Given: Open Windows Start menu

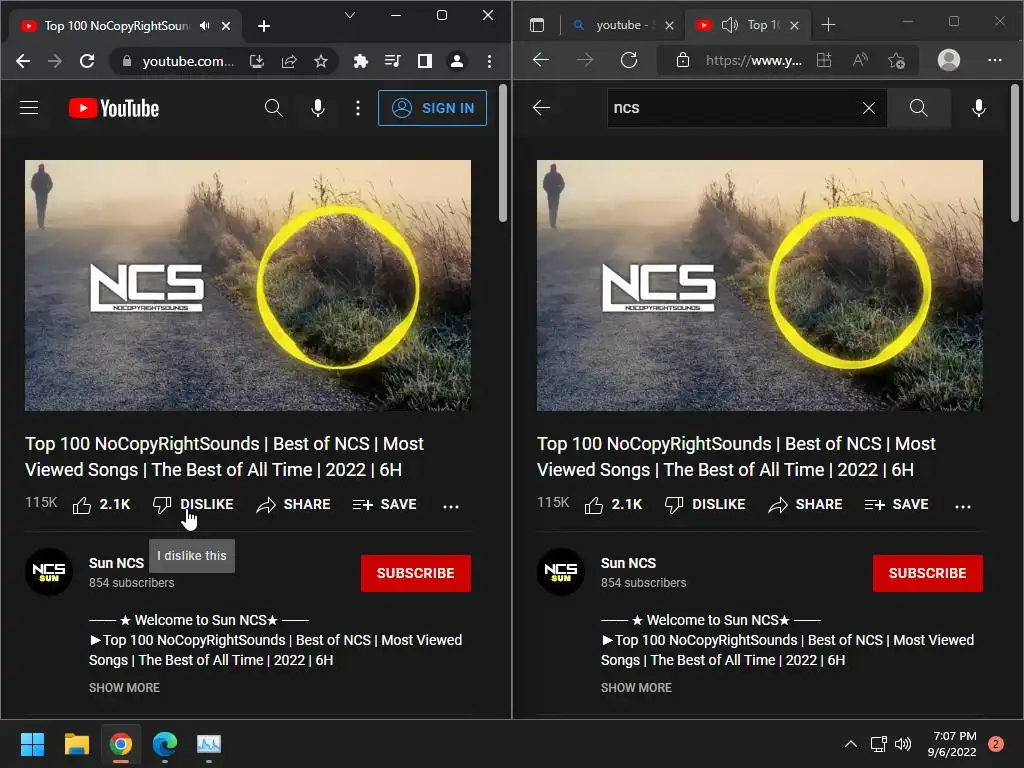Looking at the screenshot, I should point(32,744).
